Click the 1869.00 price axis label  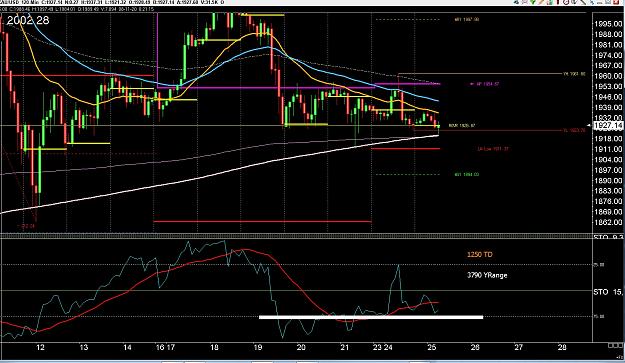pos(608,212)
